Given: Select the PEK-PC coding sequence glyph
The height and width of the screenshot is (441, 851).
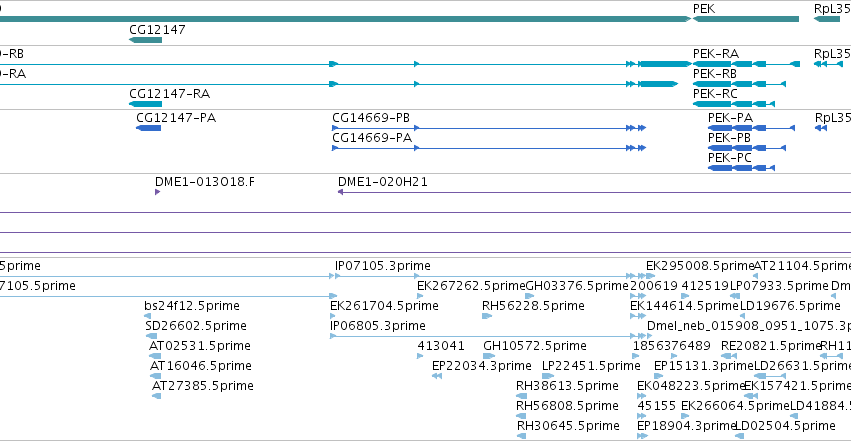Looking at the screenshot, I should tap(741, 168).
